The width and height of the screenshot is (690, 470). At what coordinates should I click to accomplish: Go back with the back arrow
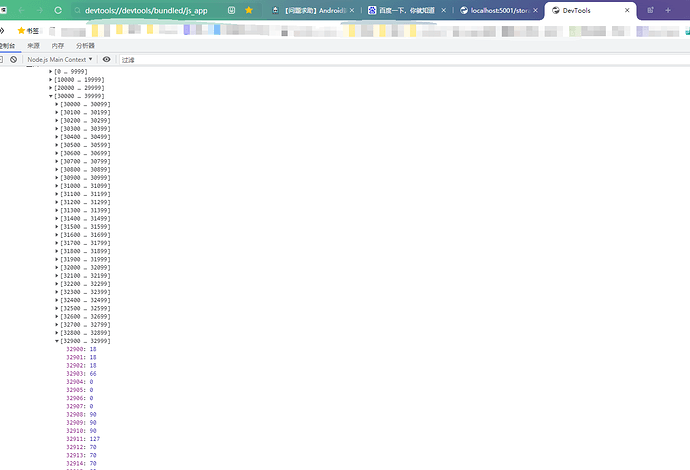[21, 10]
